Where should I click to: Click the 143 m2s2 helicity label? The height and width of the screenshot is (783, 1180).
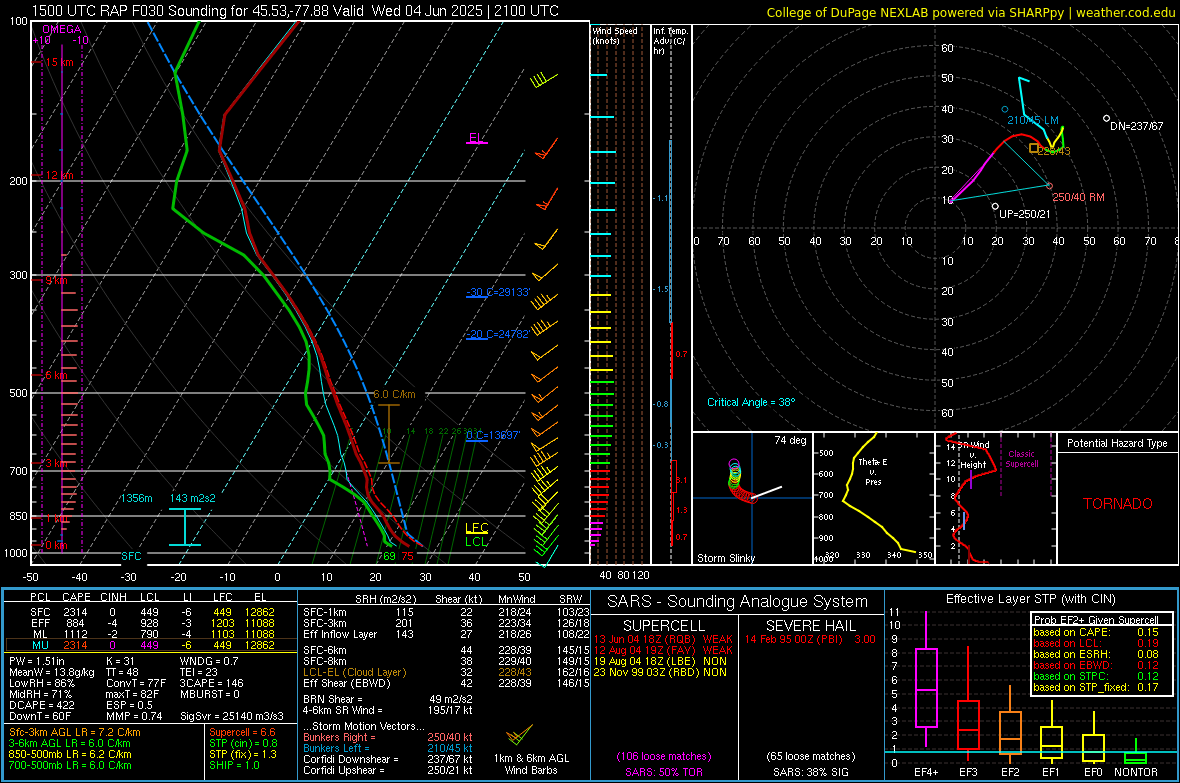point(193,498)
